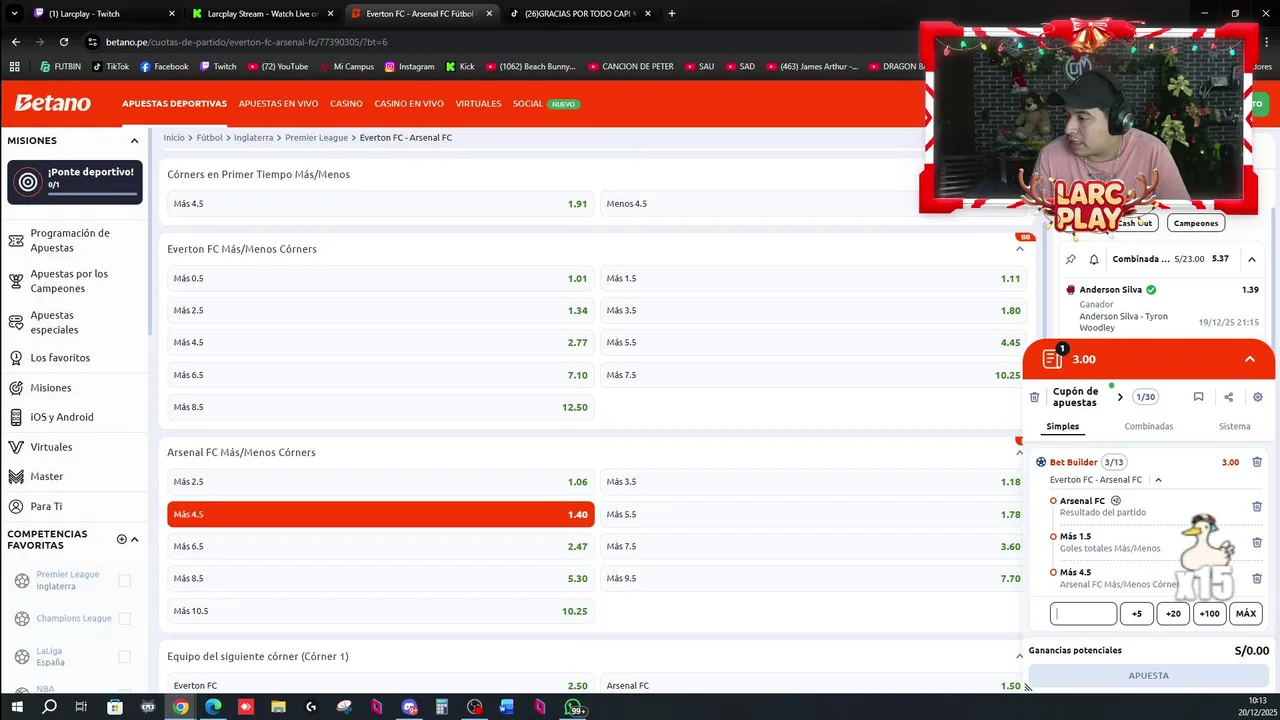
Task: Open File Explorer from taskbar
Action: pyautogui.click(x=278, y=707)
